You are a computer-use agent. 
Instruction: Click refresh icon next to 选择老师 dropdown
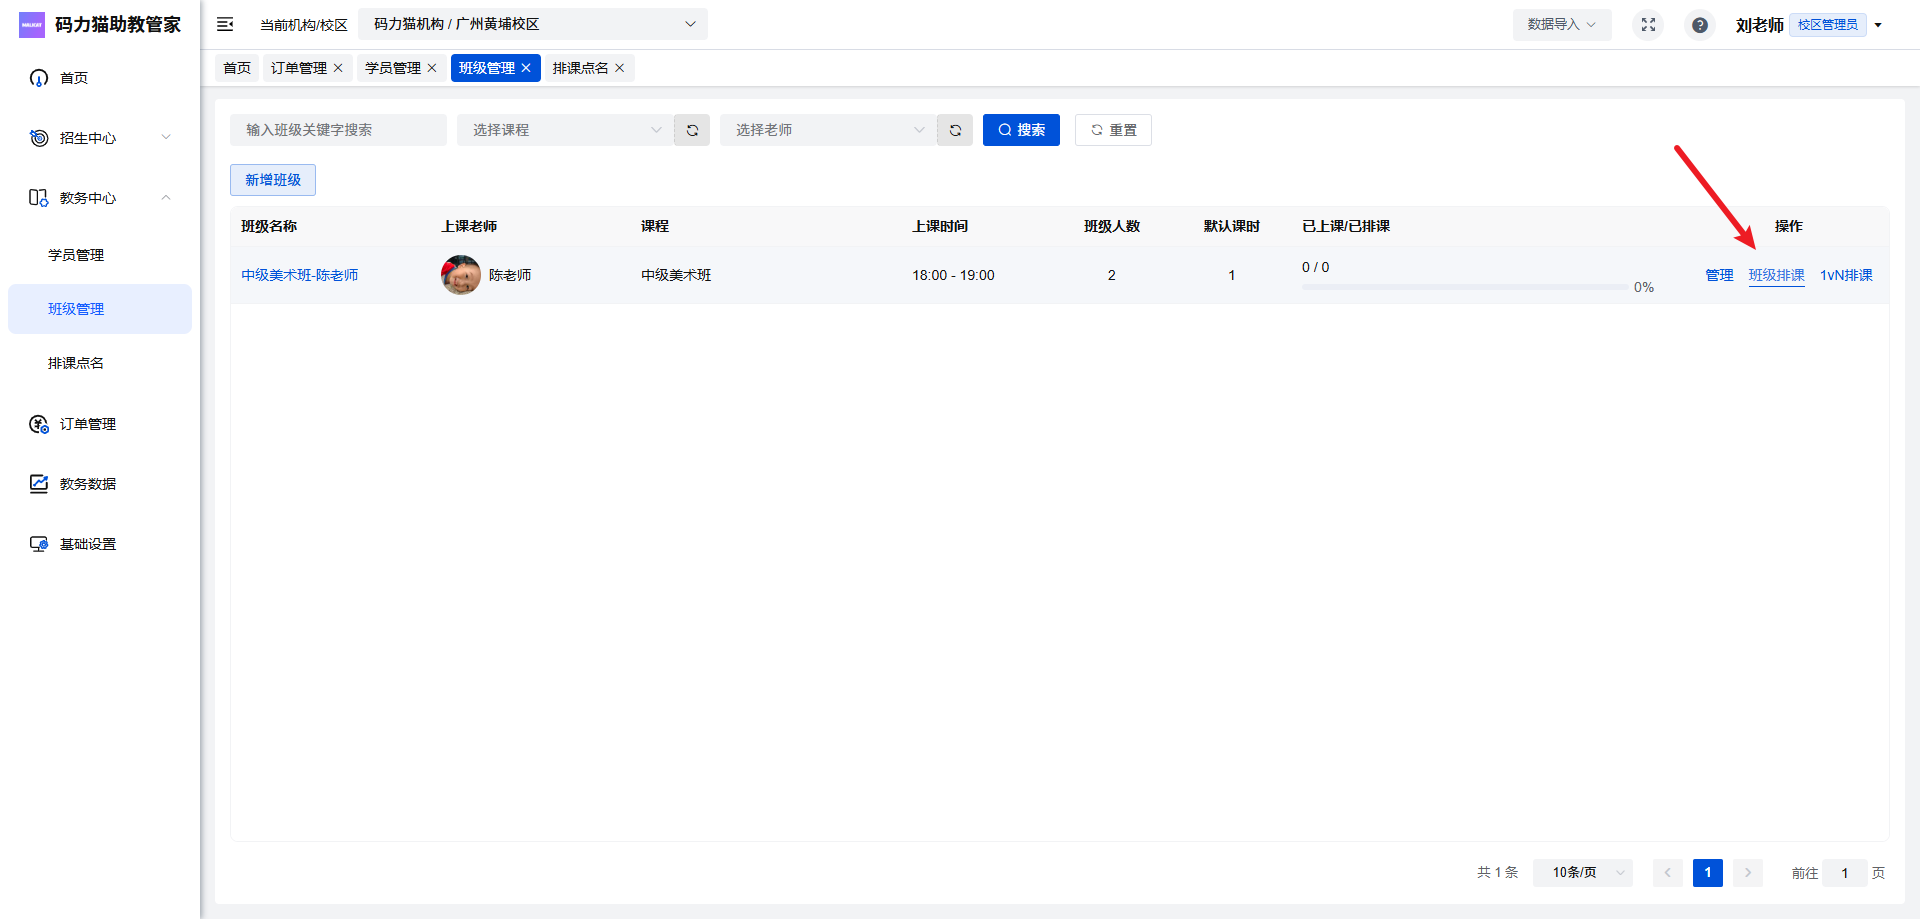tap(955, 130)
